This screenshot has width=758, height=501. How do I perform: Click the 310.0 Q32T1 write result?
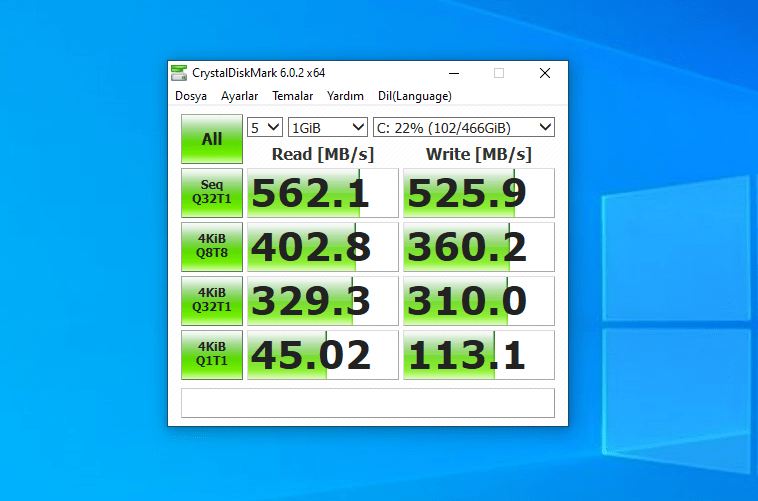coord(479,301)
